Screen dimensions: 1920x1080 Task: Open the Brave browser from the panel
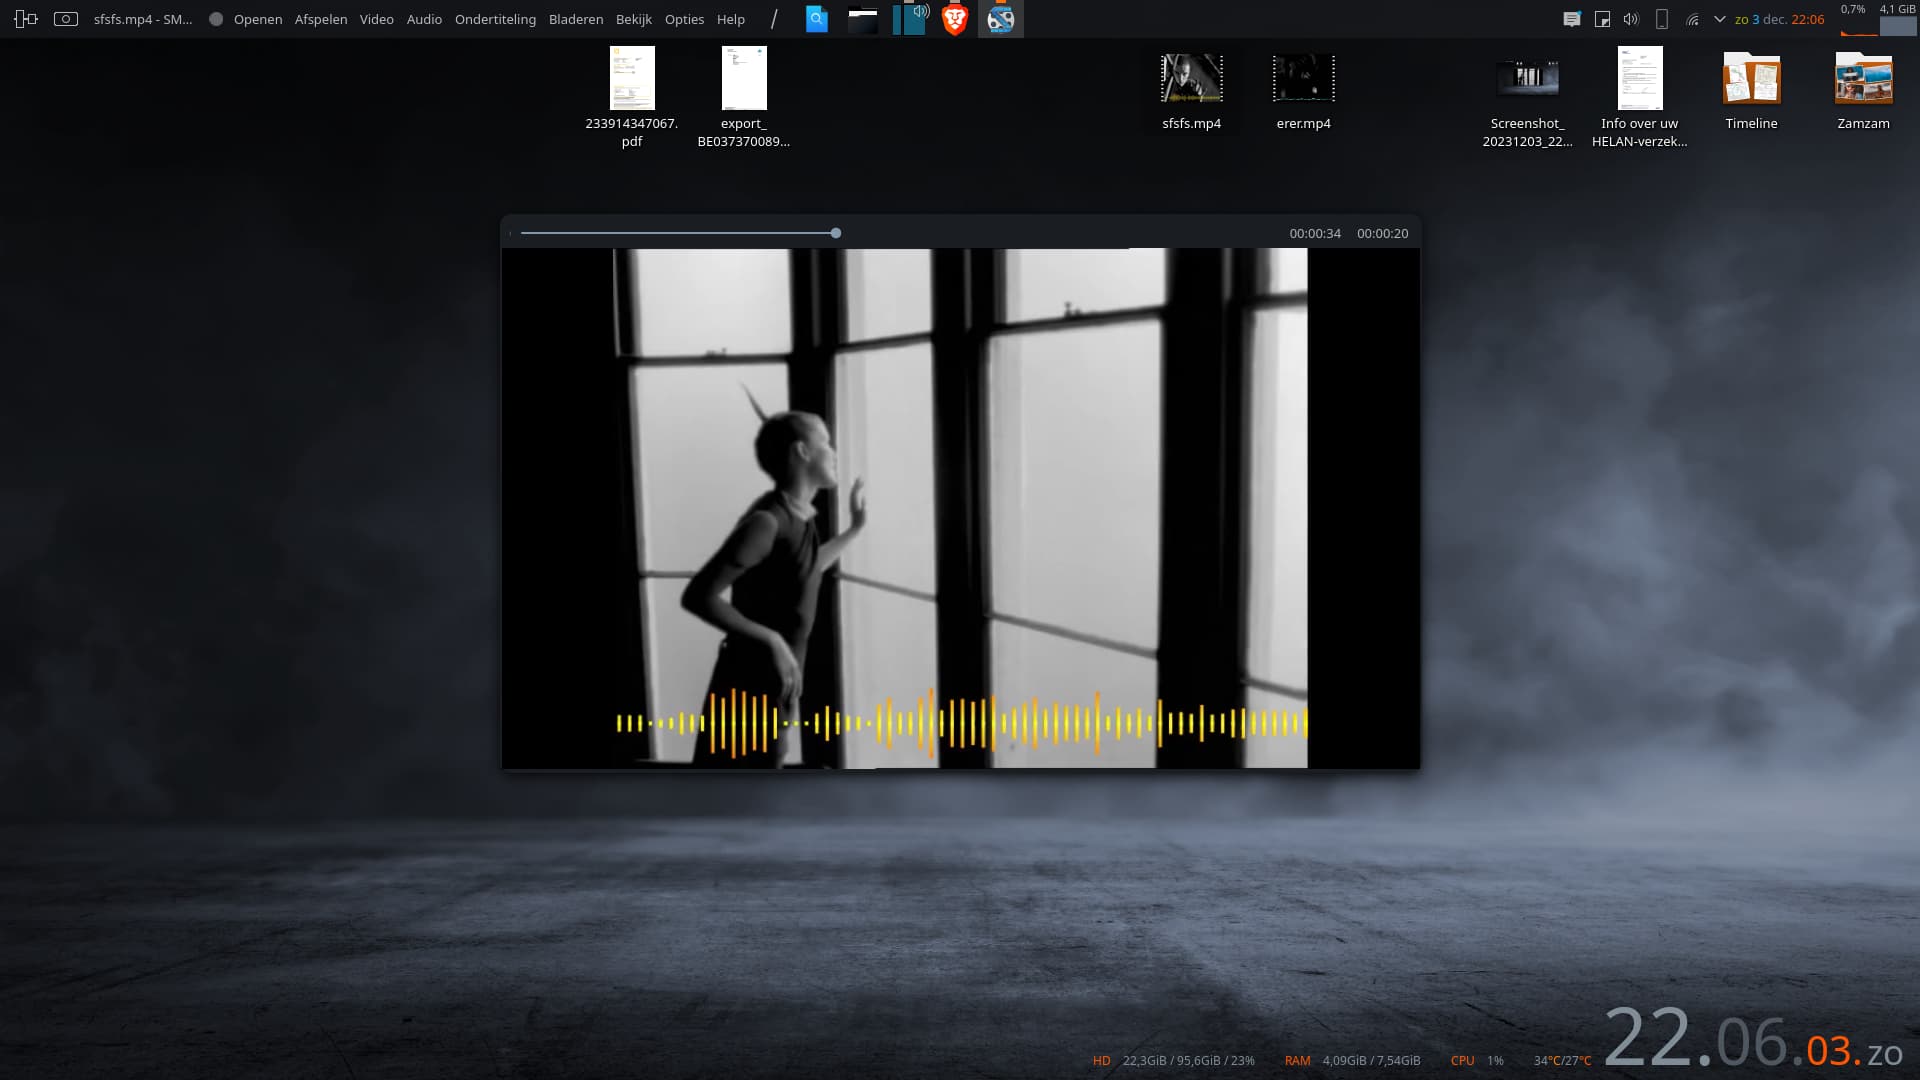click(x=955, y=19)
